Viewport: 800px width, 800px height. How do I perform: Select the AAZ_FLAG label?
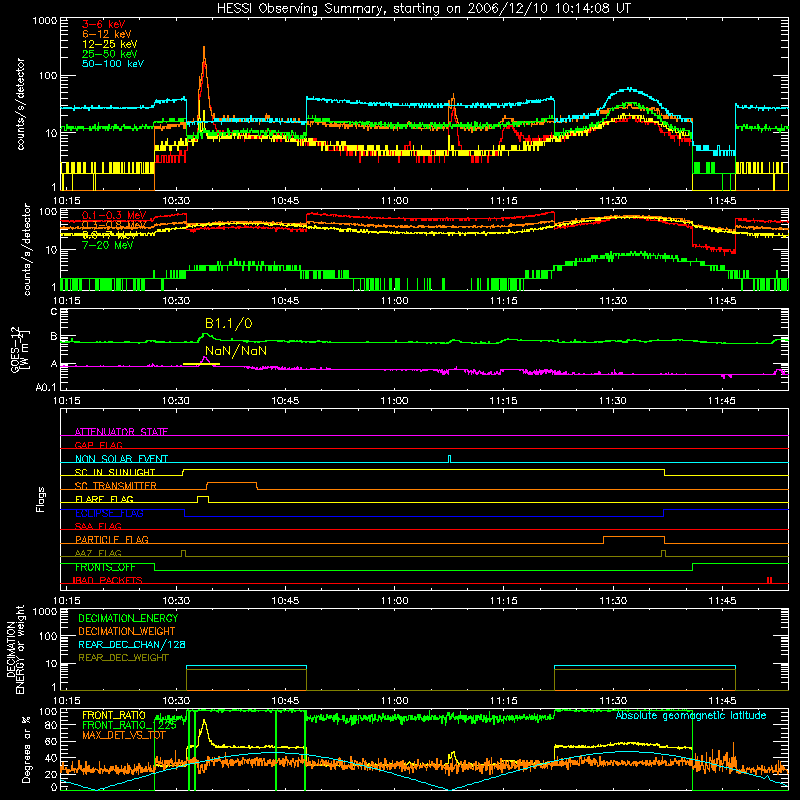click(x=98, y=553)
